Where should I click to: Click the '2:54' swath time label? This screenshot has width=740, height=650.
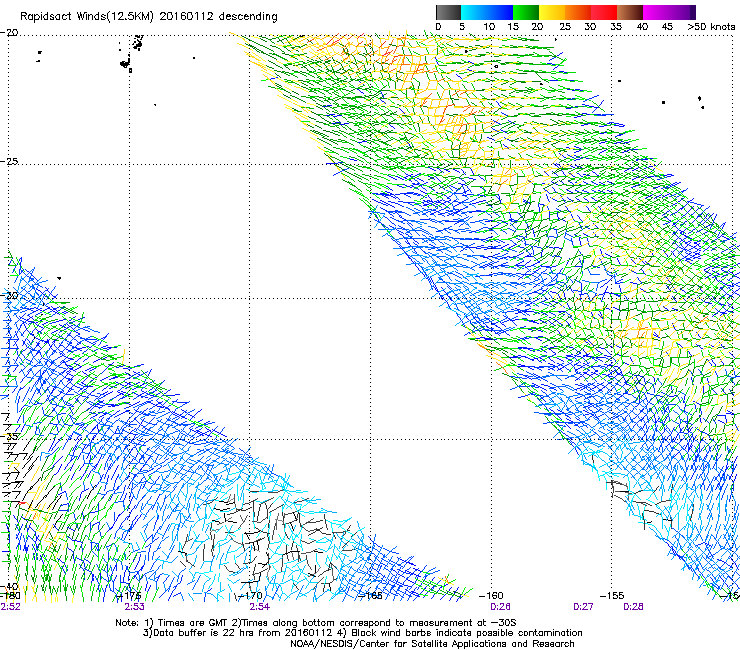tap(260, 607)
